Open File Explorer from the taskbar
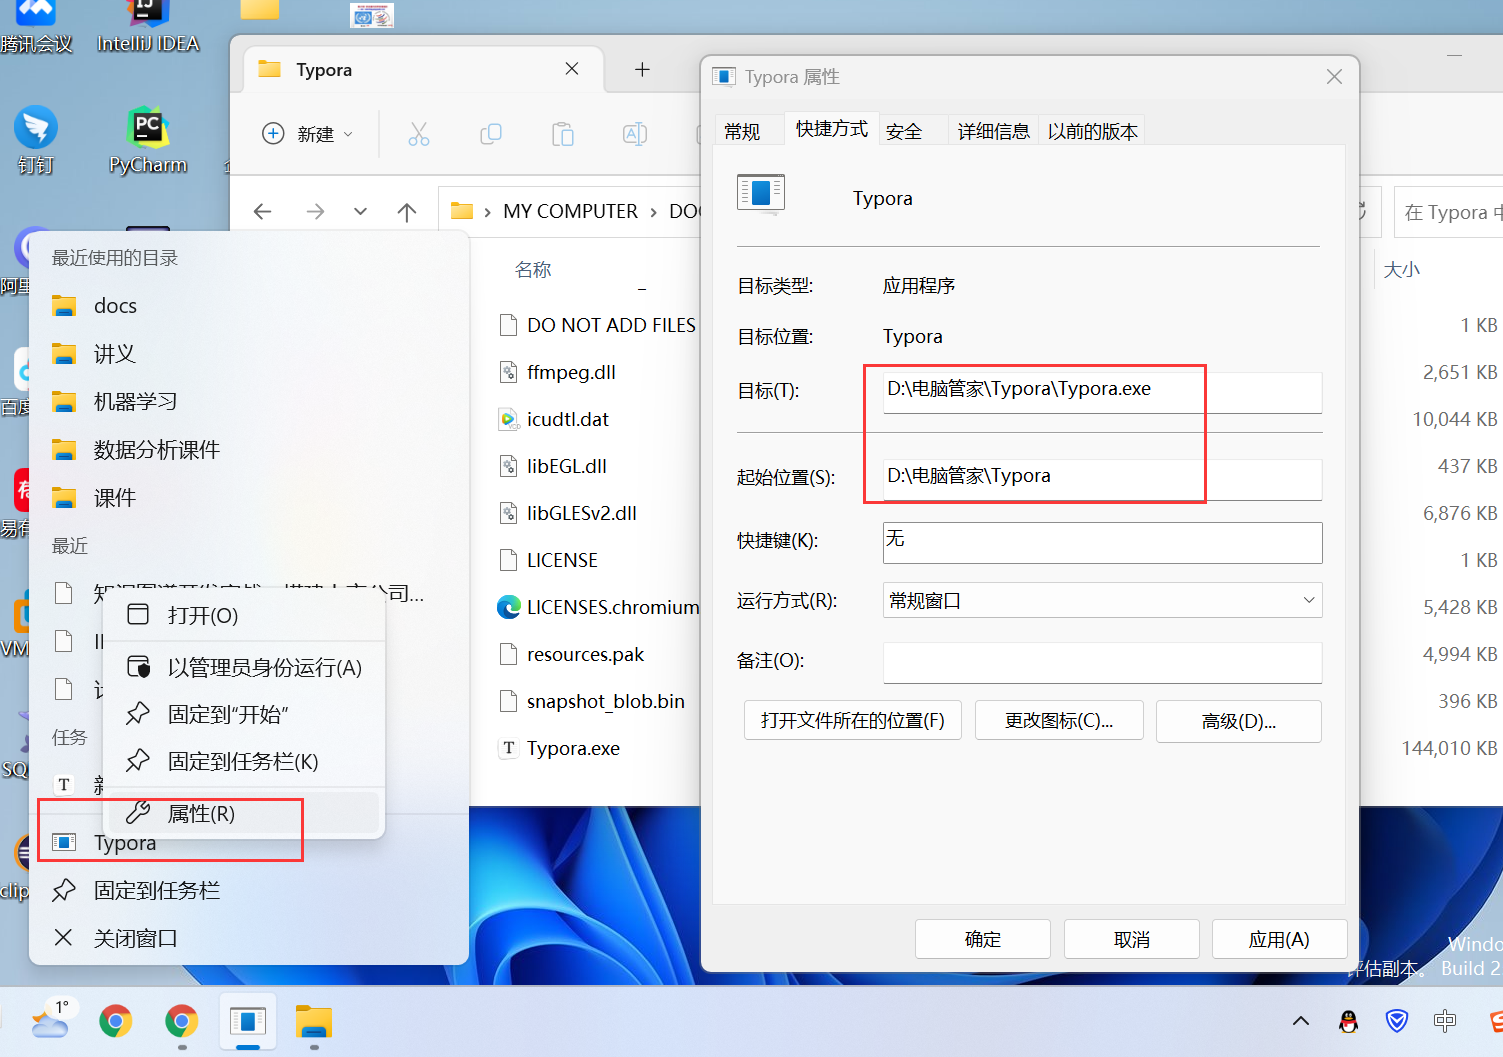This screenshot has width=1503, height=1057. [313, 1022]
